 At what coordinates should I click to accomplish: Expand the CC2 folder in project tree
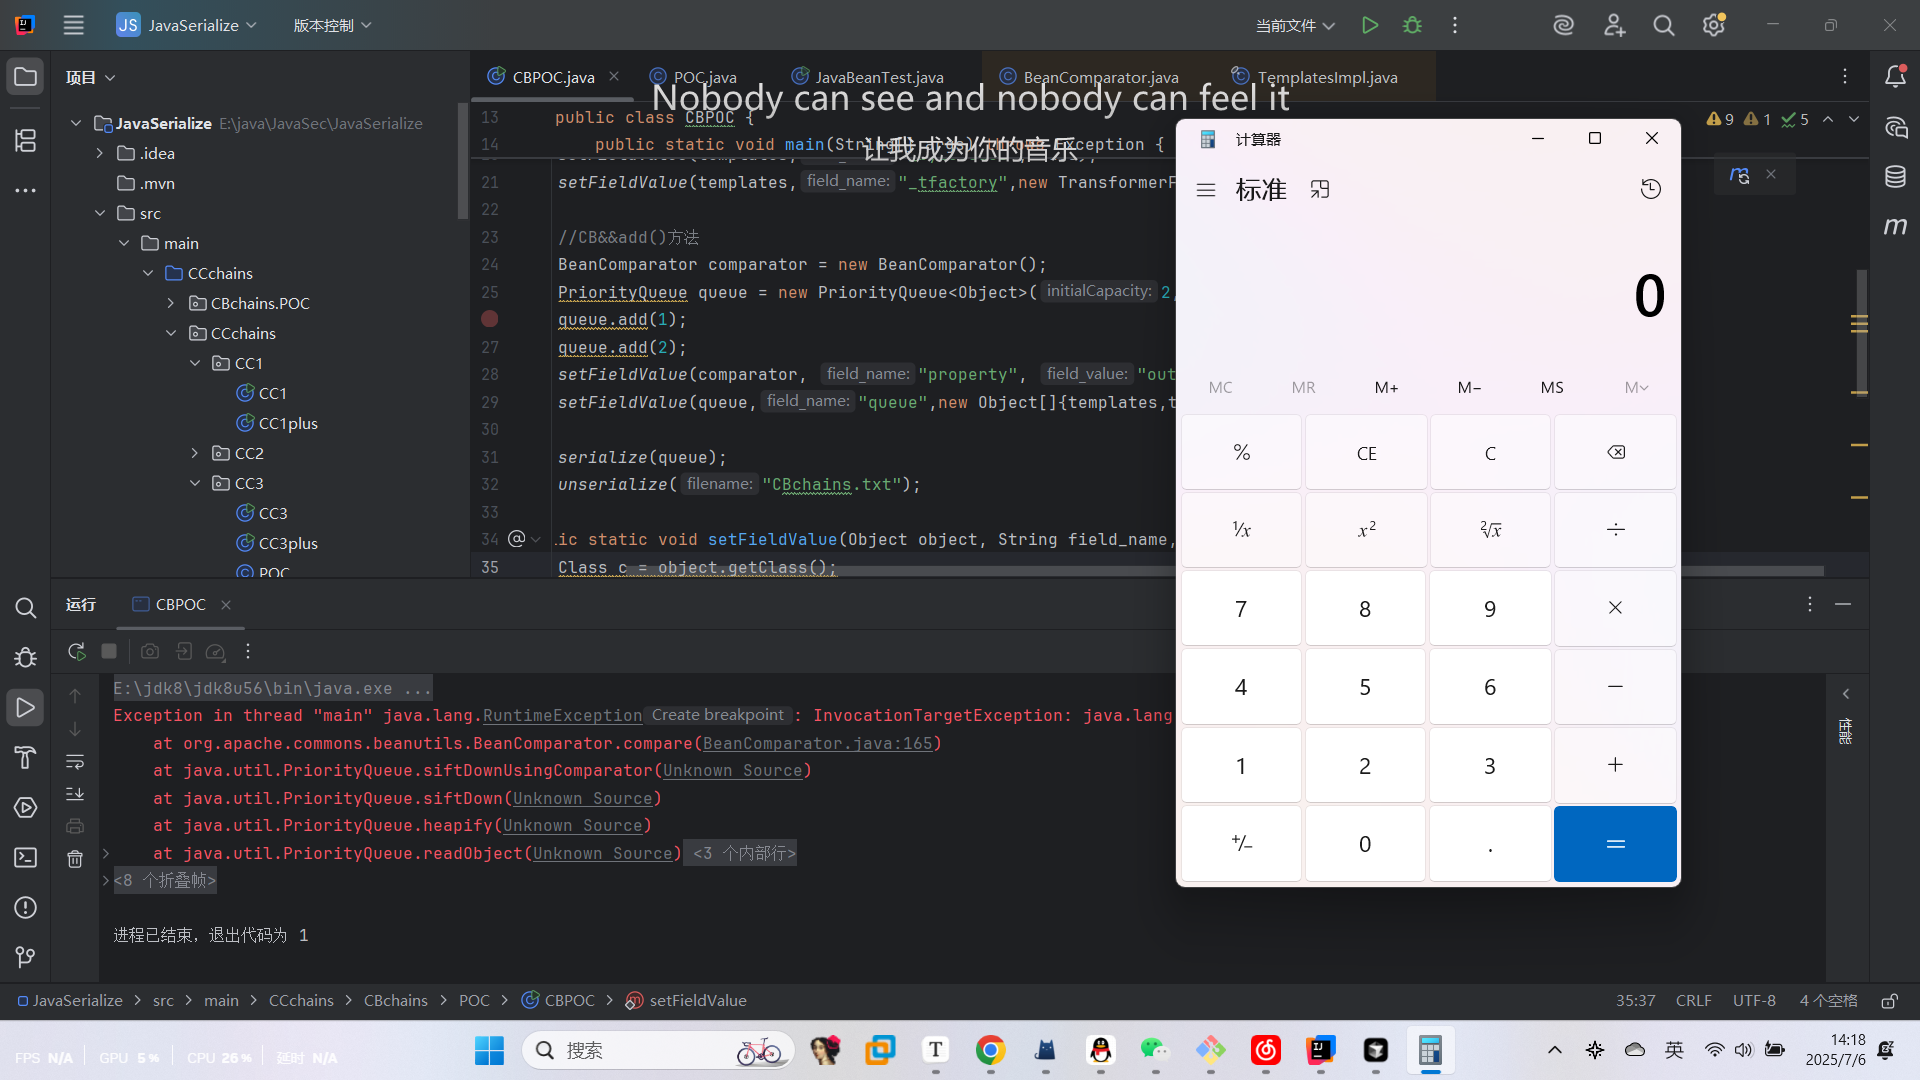[x=195, y=453]
